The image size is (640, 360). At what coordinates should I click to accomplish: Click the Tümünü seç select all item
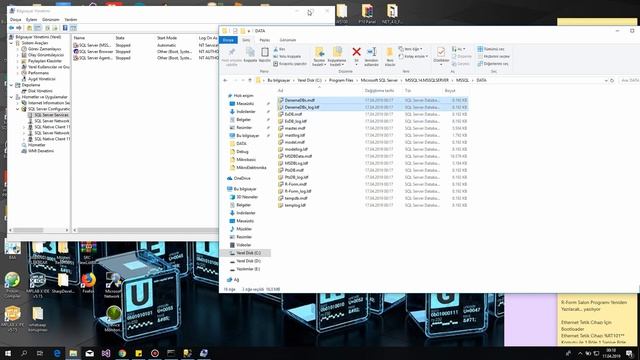point(491,49)
